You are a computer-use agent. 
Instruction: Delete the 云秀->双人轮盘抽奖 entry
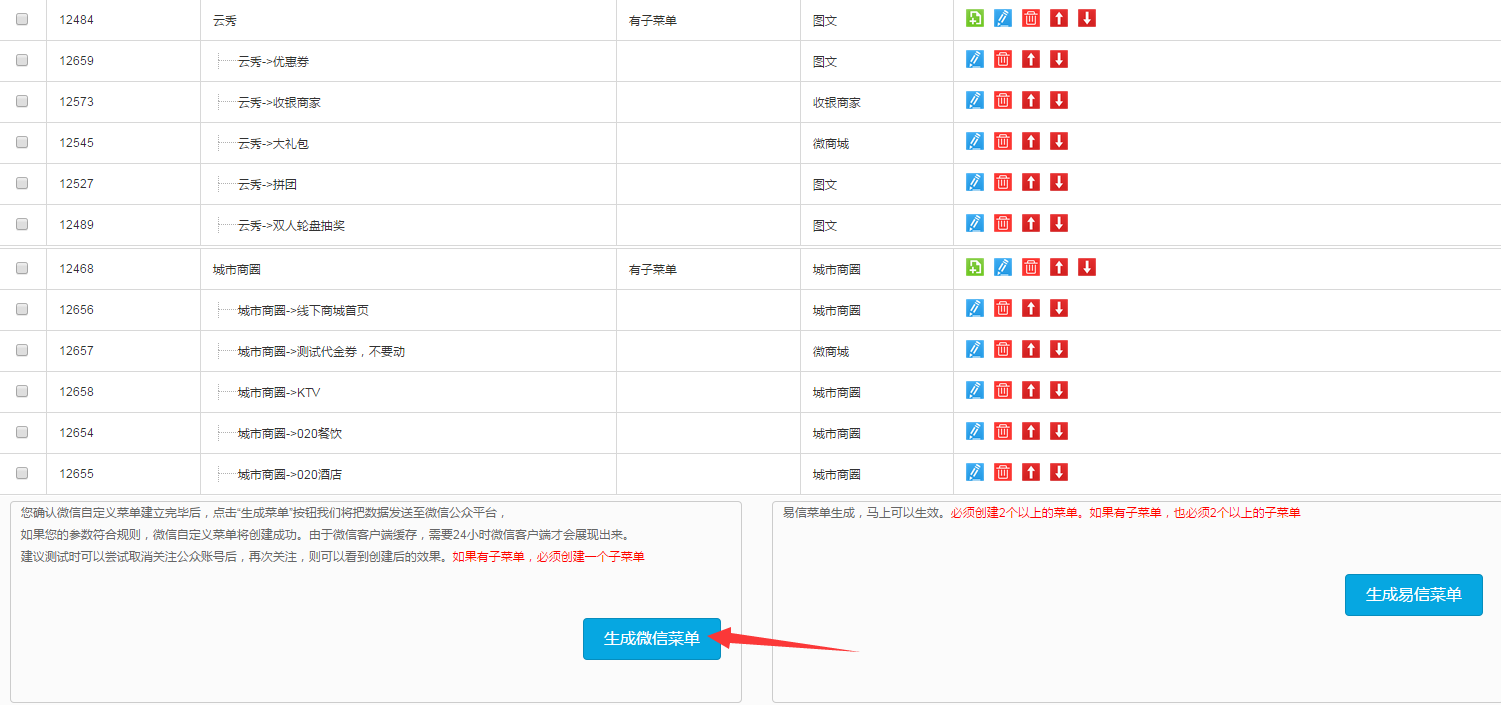pyautogui.click(x=1003, y=223)
